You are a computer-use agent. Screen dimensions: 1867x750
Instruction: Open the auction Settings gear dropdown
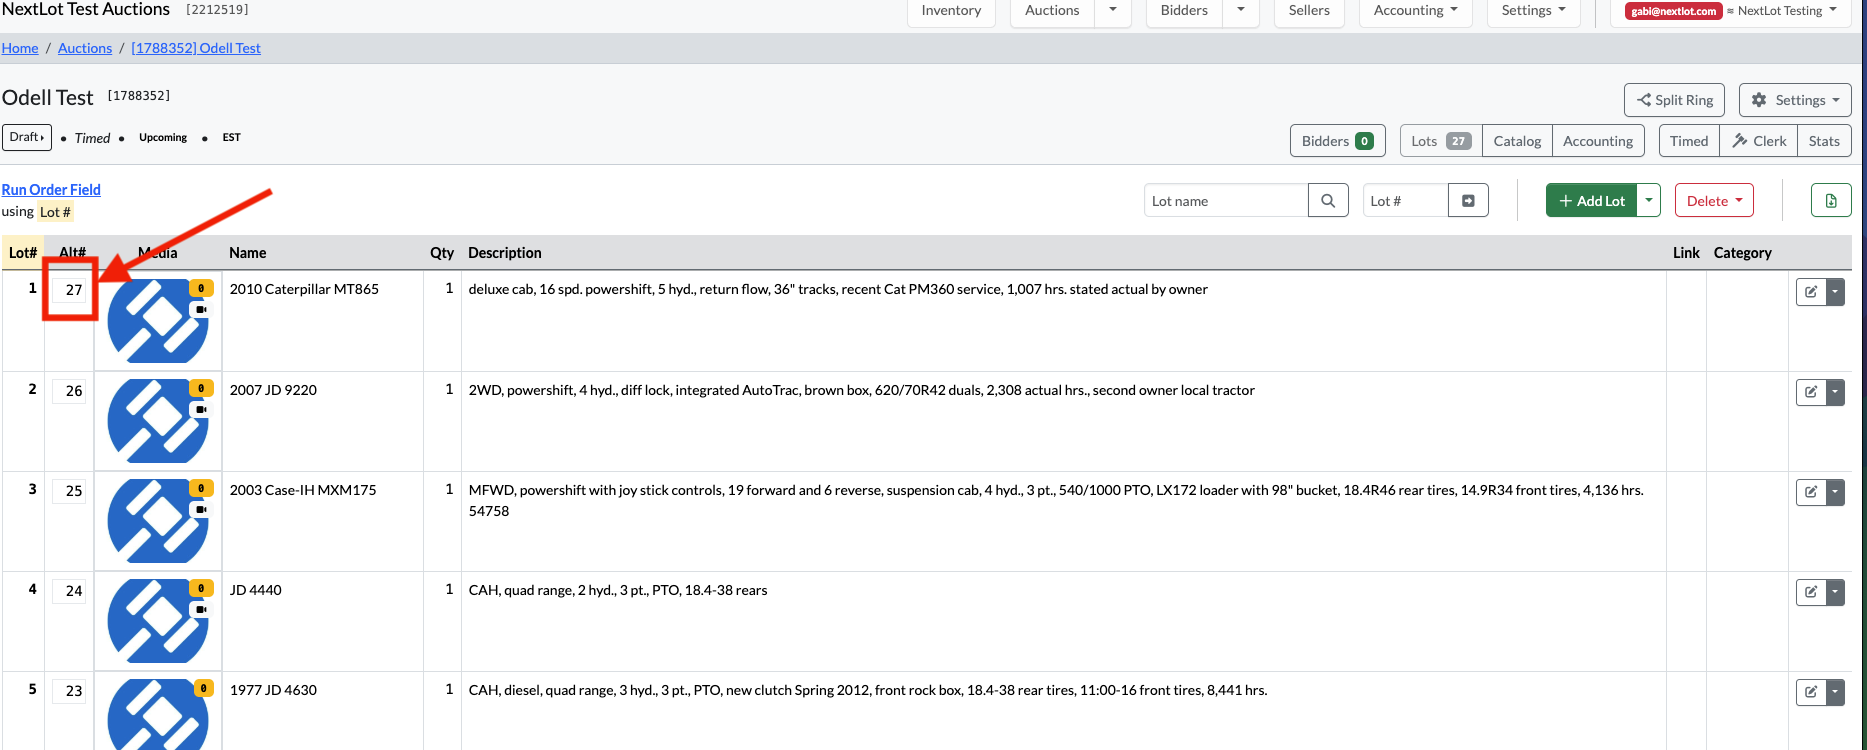tap(1795, 100)
